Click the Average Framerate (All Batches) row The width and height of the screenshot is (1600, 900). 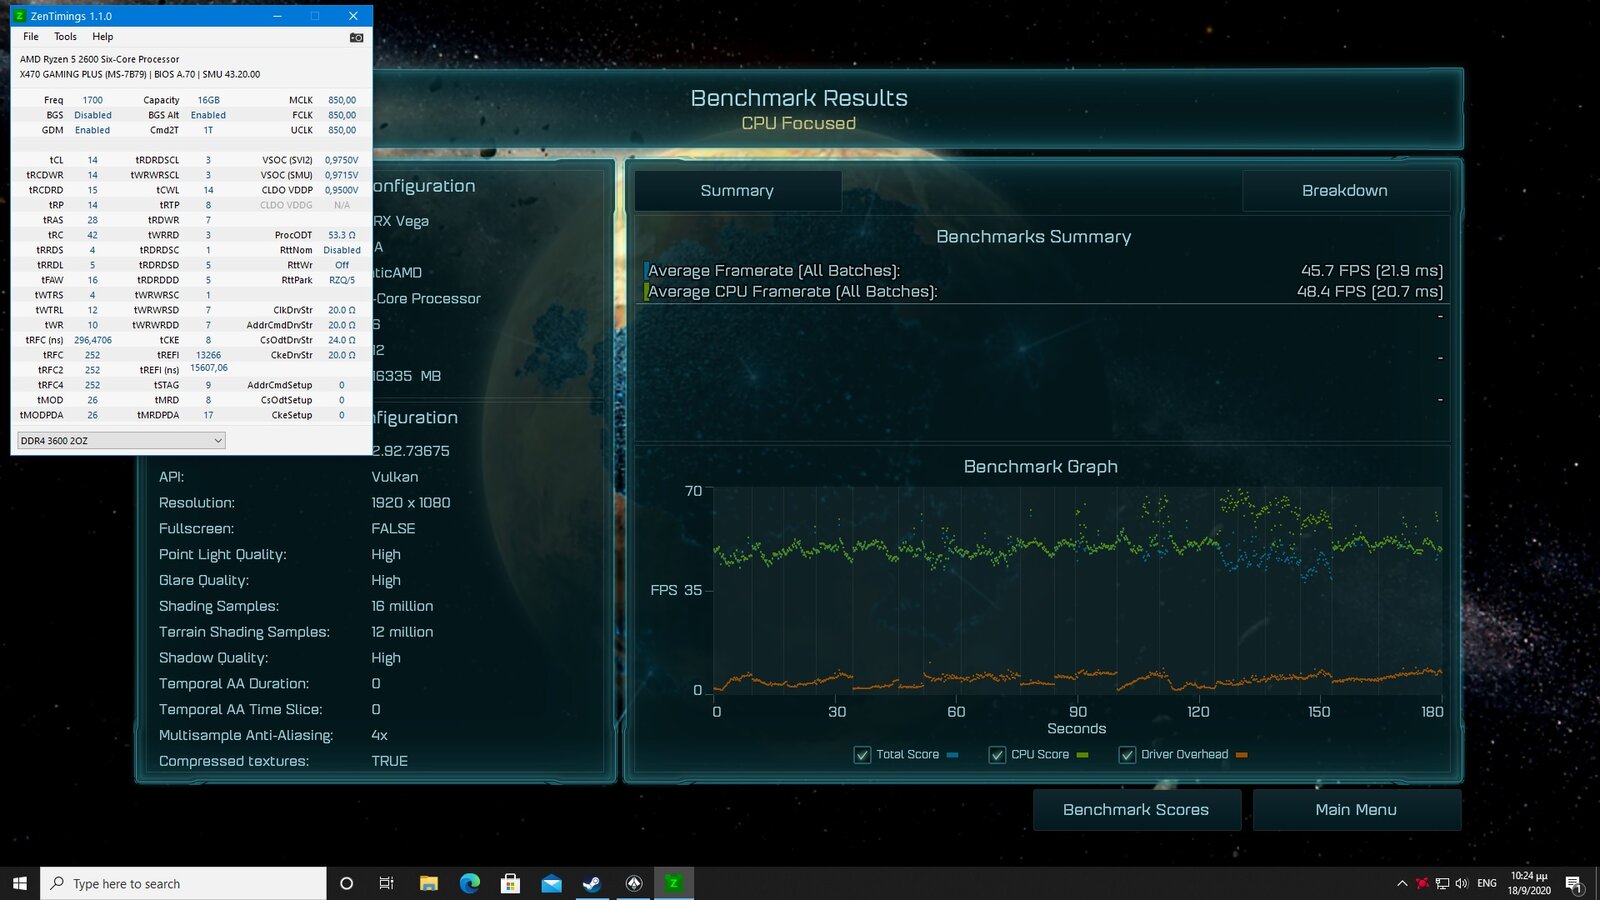(1044, 271)
